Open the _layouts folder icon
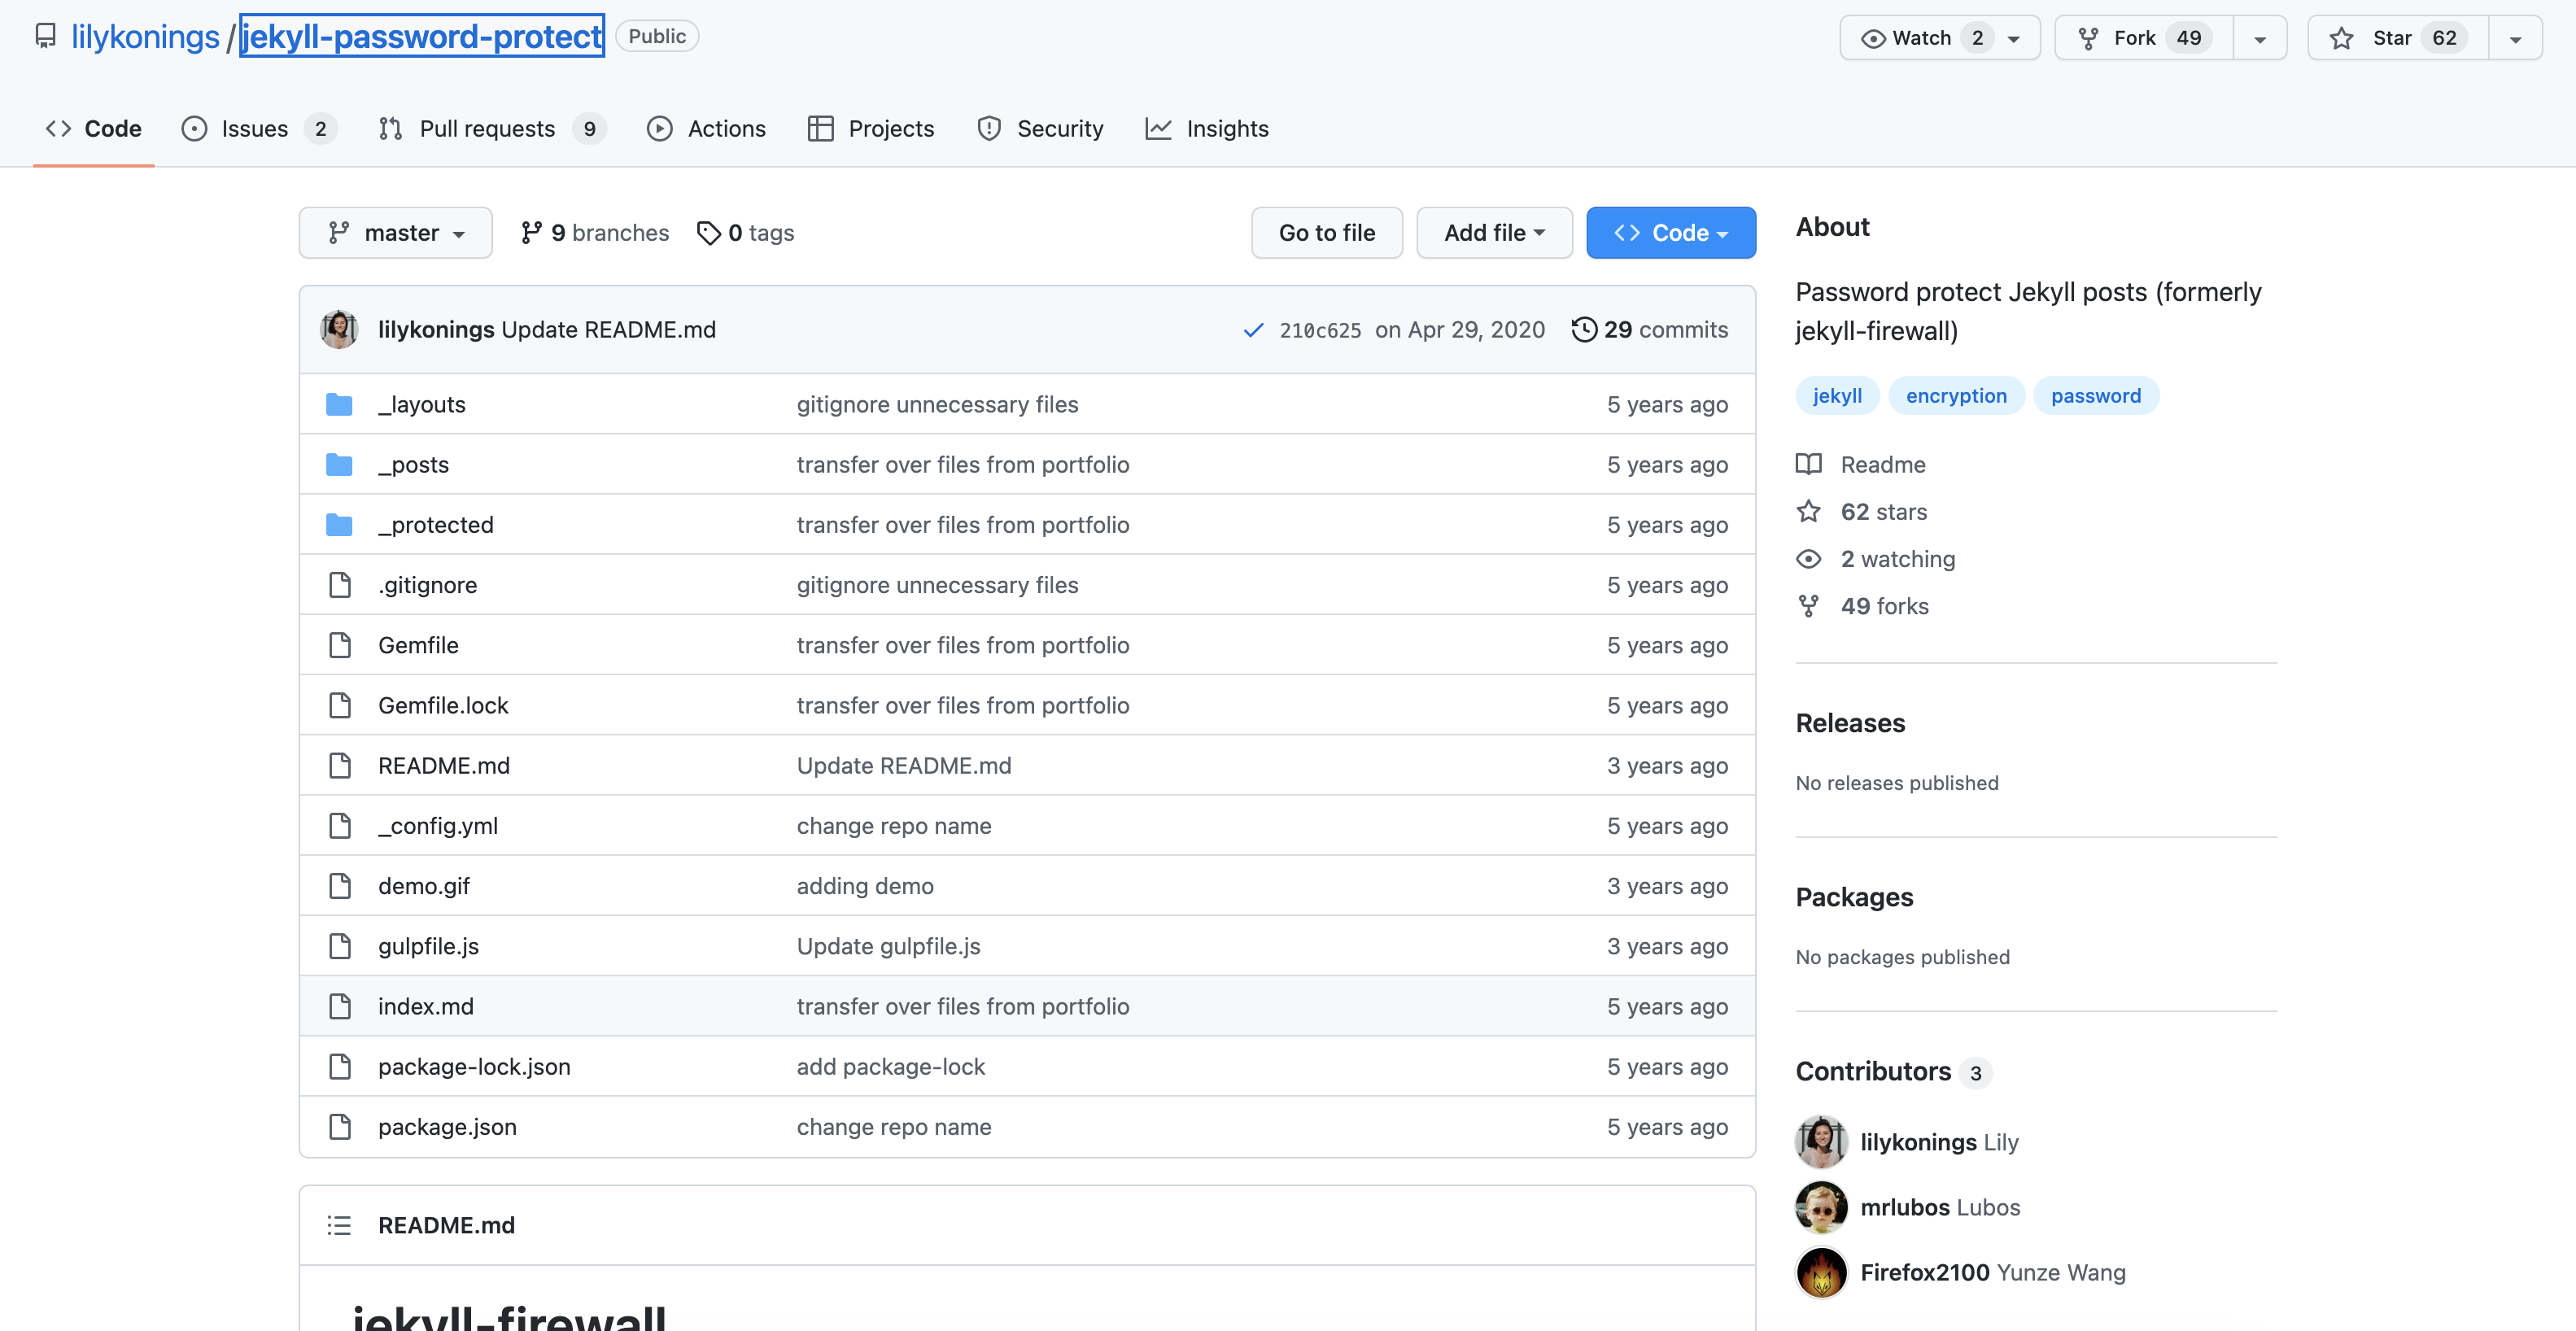The height and width of the screenshot is (1331, 2576). pyautogui.click(x=340, y=404)
